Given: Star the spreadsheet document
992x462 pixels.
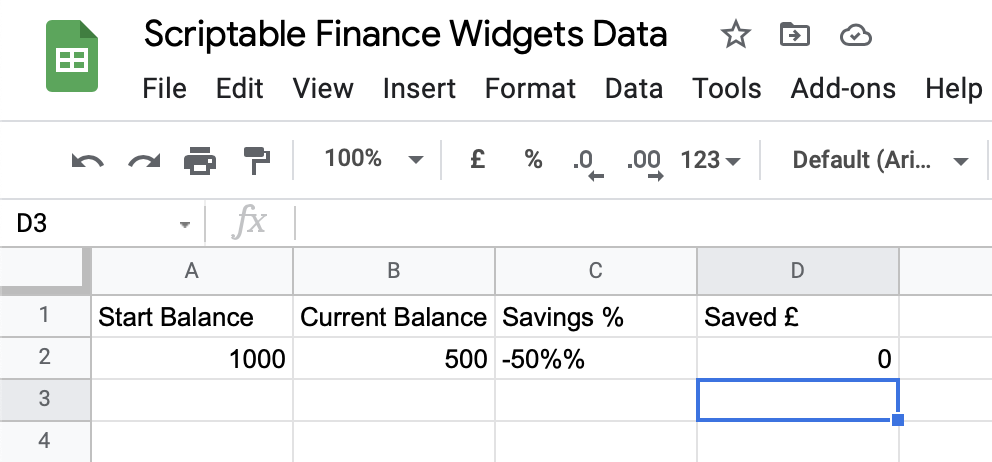Looking at the screenshot, I should coord(735,36).
